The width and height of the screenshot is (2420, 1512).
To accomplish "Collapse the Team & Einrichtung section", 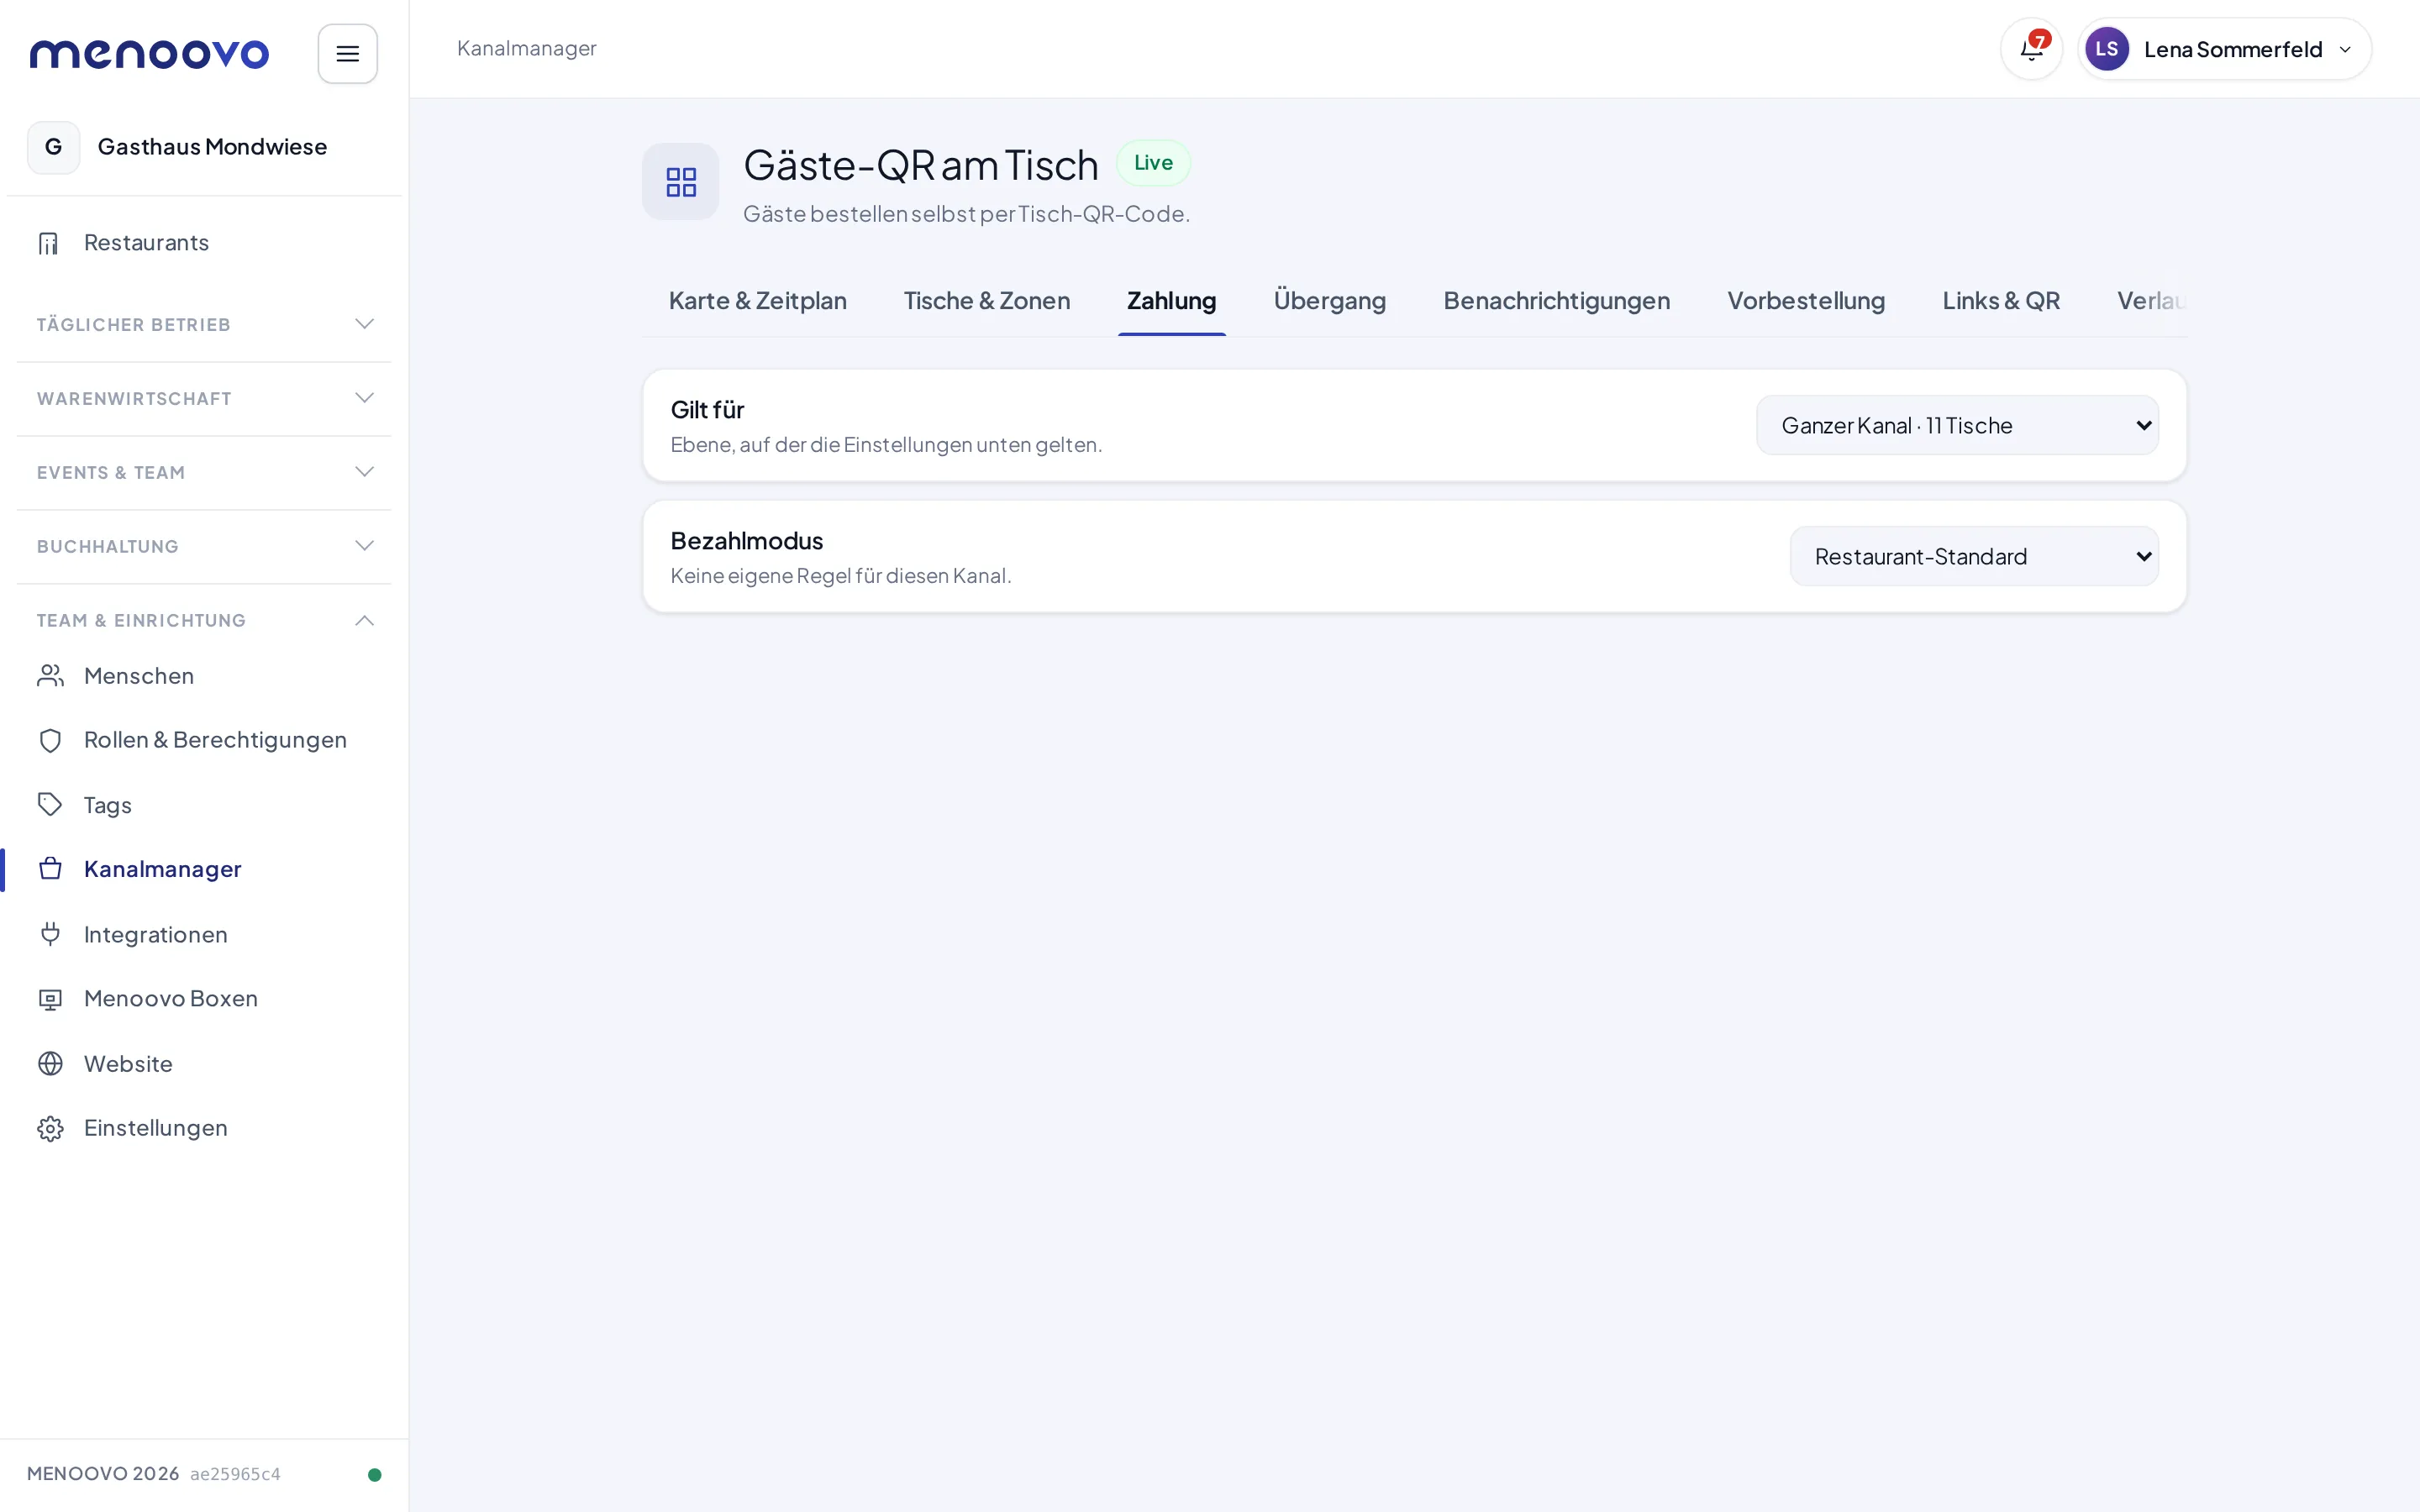I will pos(204,621).
